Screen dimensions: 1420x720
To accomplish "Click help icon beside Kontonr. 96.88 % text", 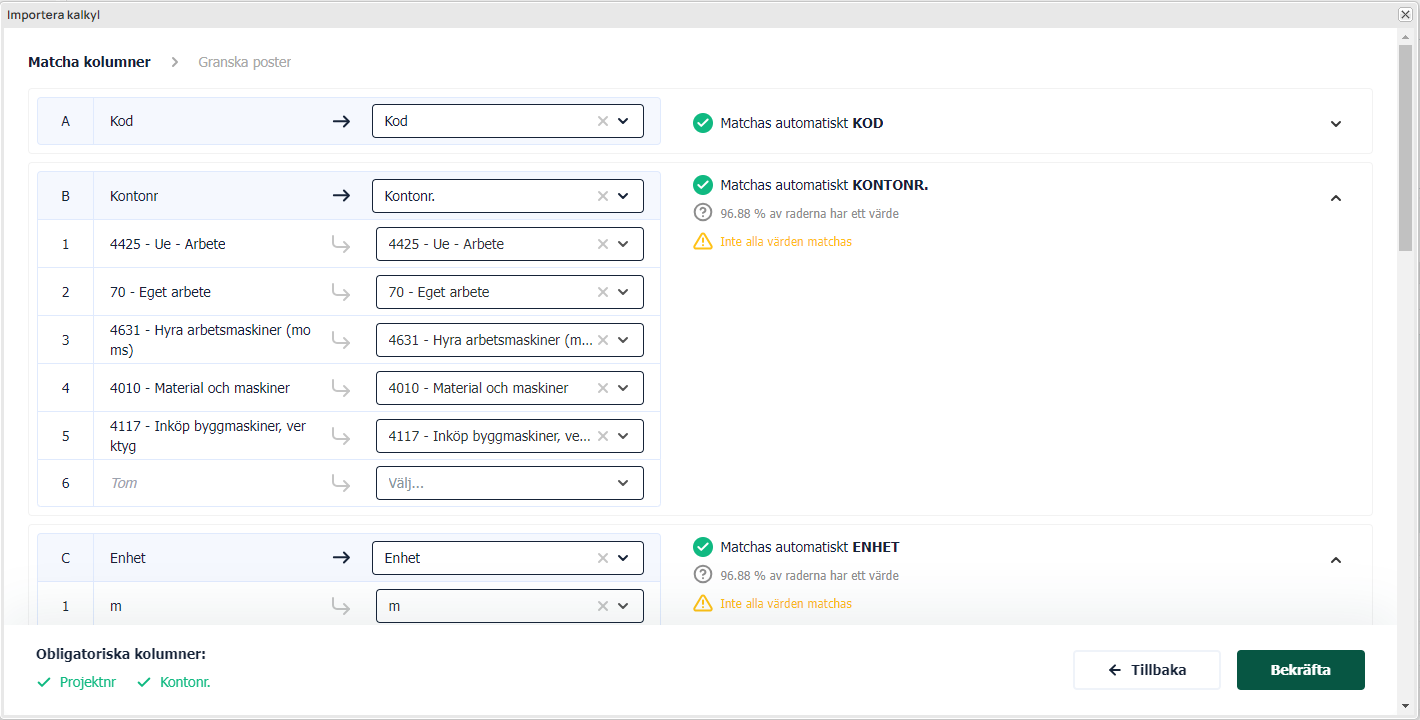I will click(x=703, y=213).
